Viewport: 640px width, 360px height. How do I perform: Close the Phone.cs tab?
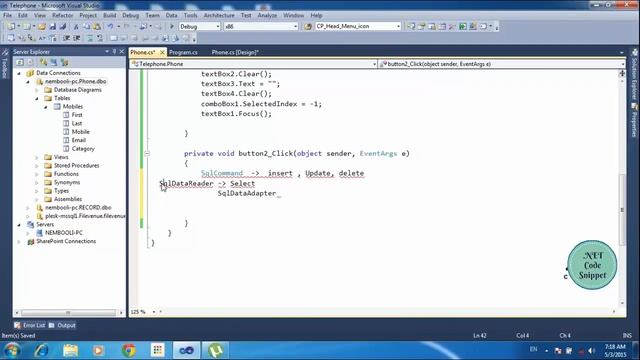[x=162, y=52]
